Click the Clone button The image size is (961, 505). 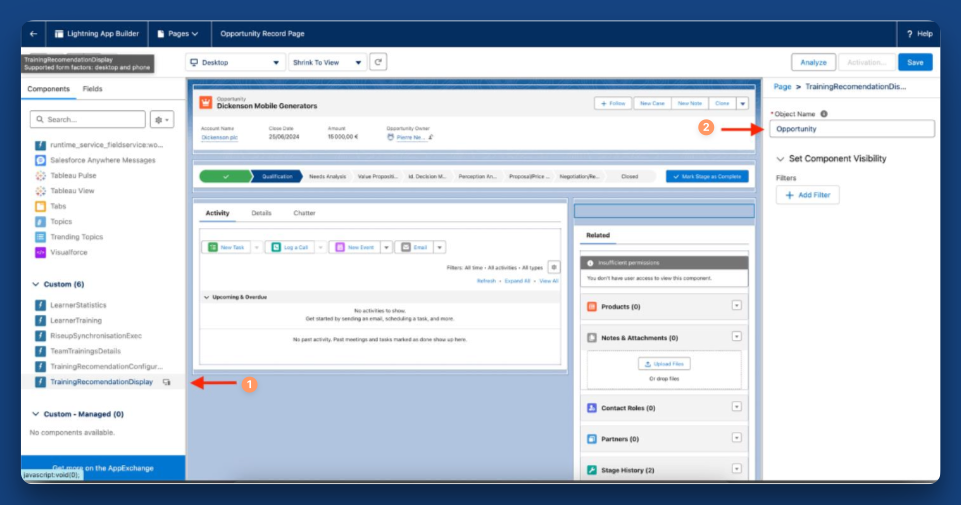tap(722, 104)
